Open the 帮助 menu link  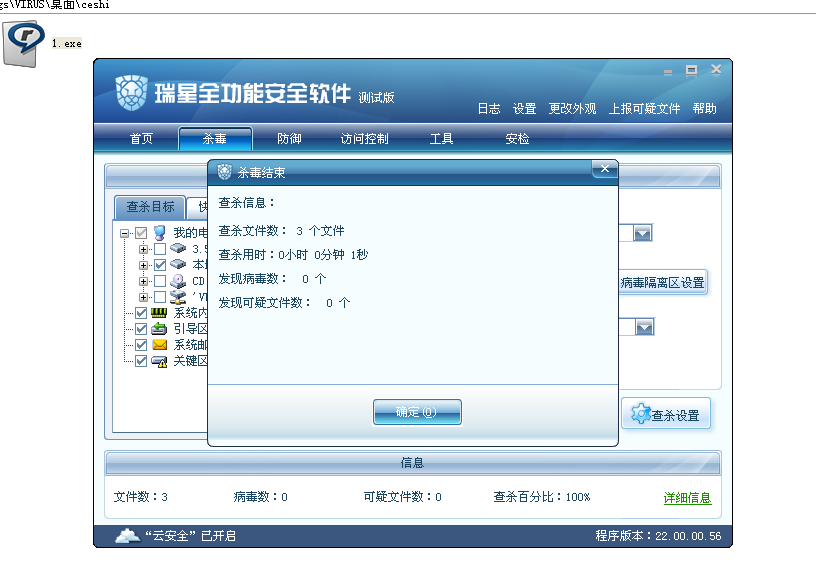point(705,109)
